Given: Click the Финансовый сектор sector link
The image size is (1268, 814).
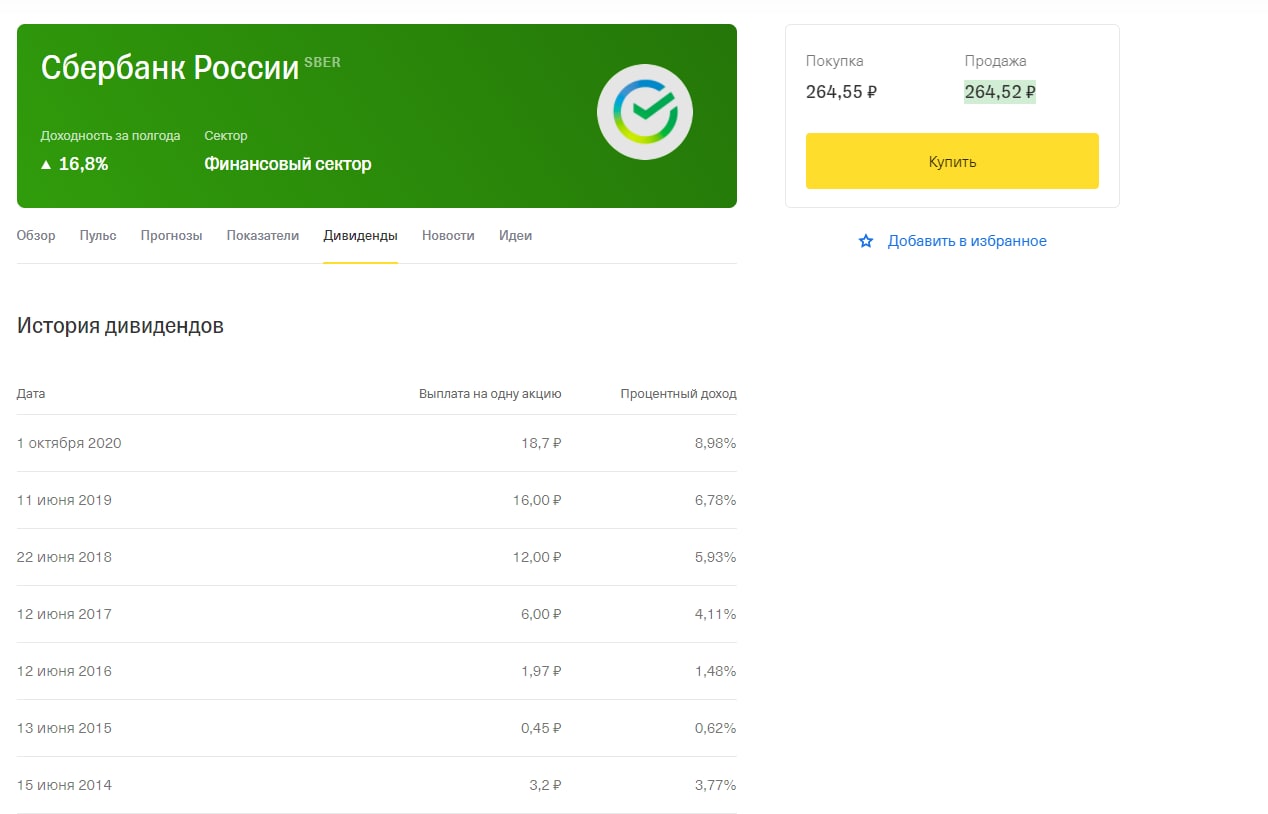Looking at the screenshot, I should click(288, 164).
